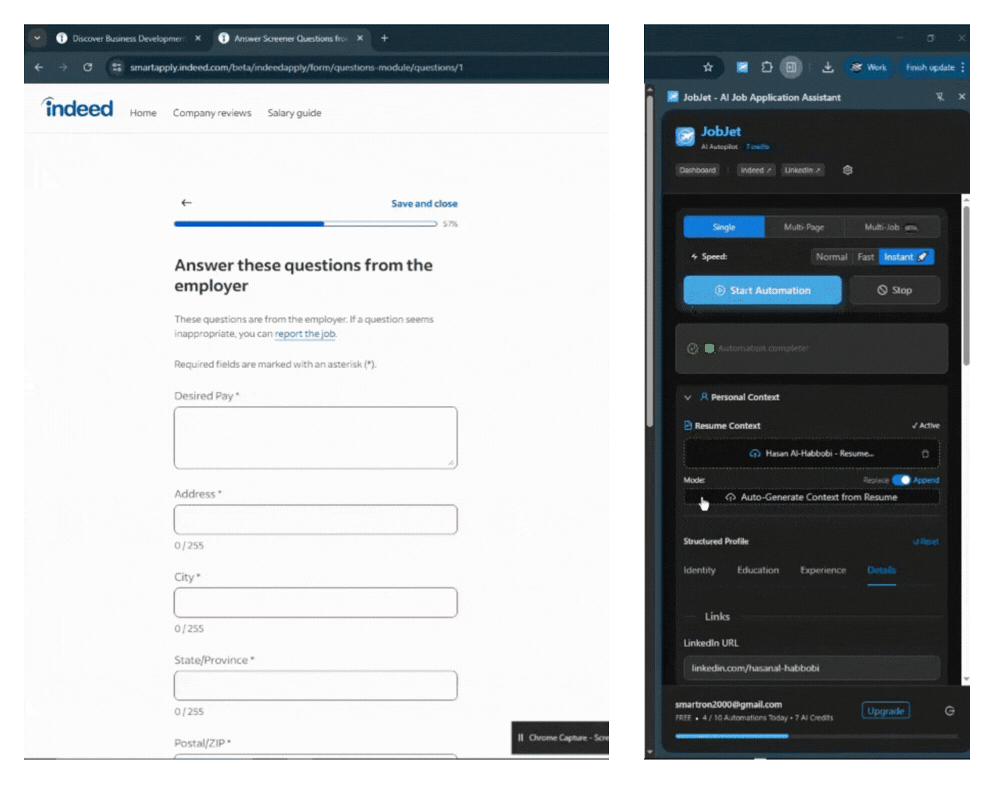The image size is (1000, 800).
Task: Open the browser extensions puzzle icon
Action: 767,67
